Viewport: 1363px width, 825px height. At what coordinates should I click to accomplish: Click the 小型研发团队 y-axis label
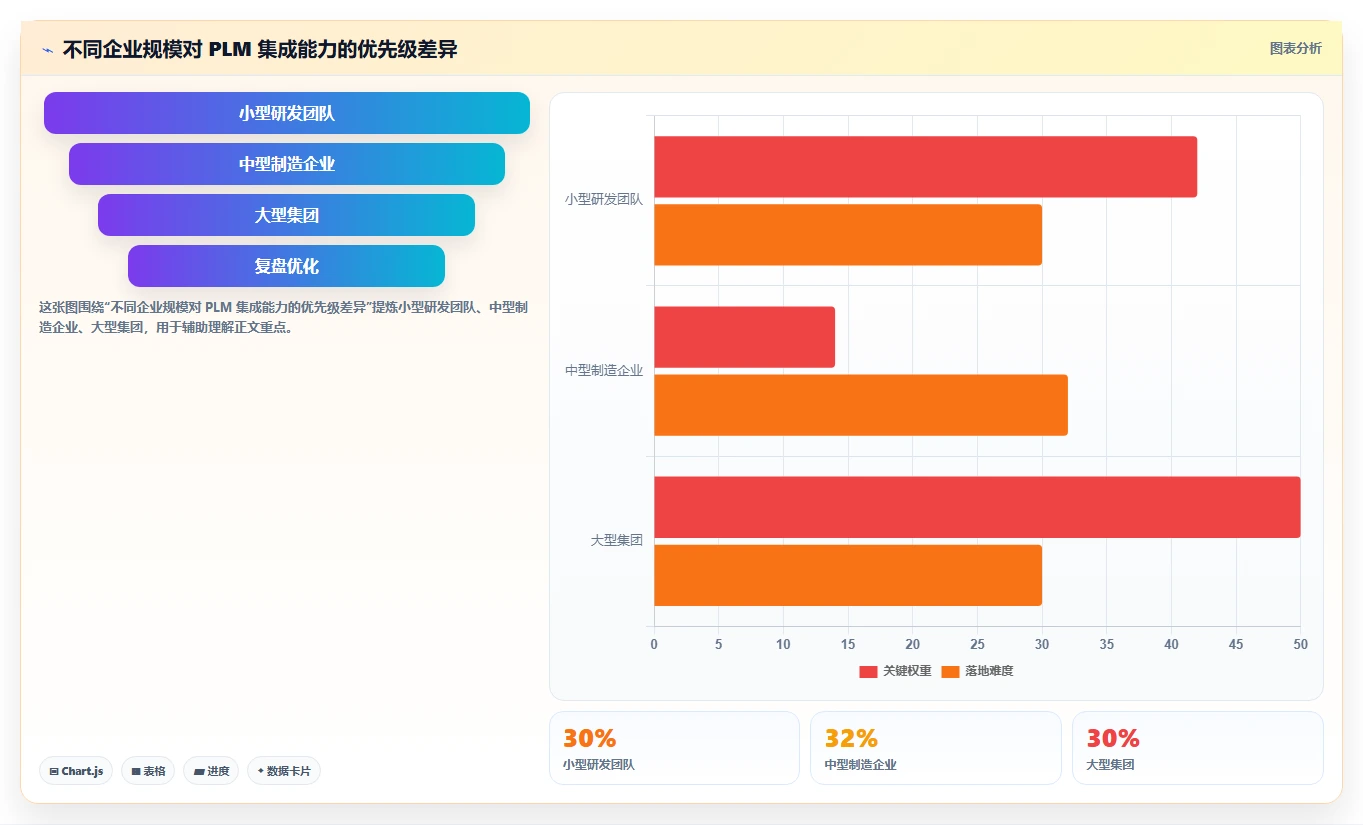tap(604, 200)
